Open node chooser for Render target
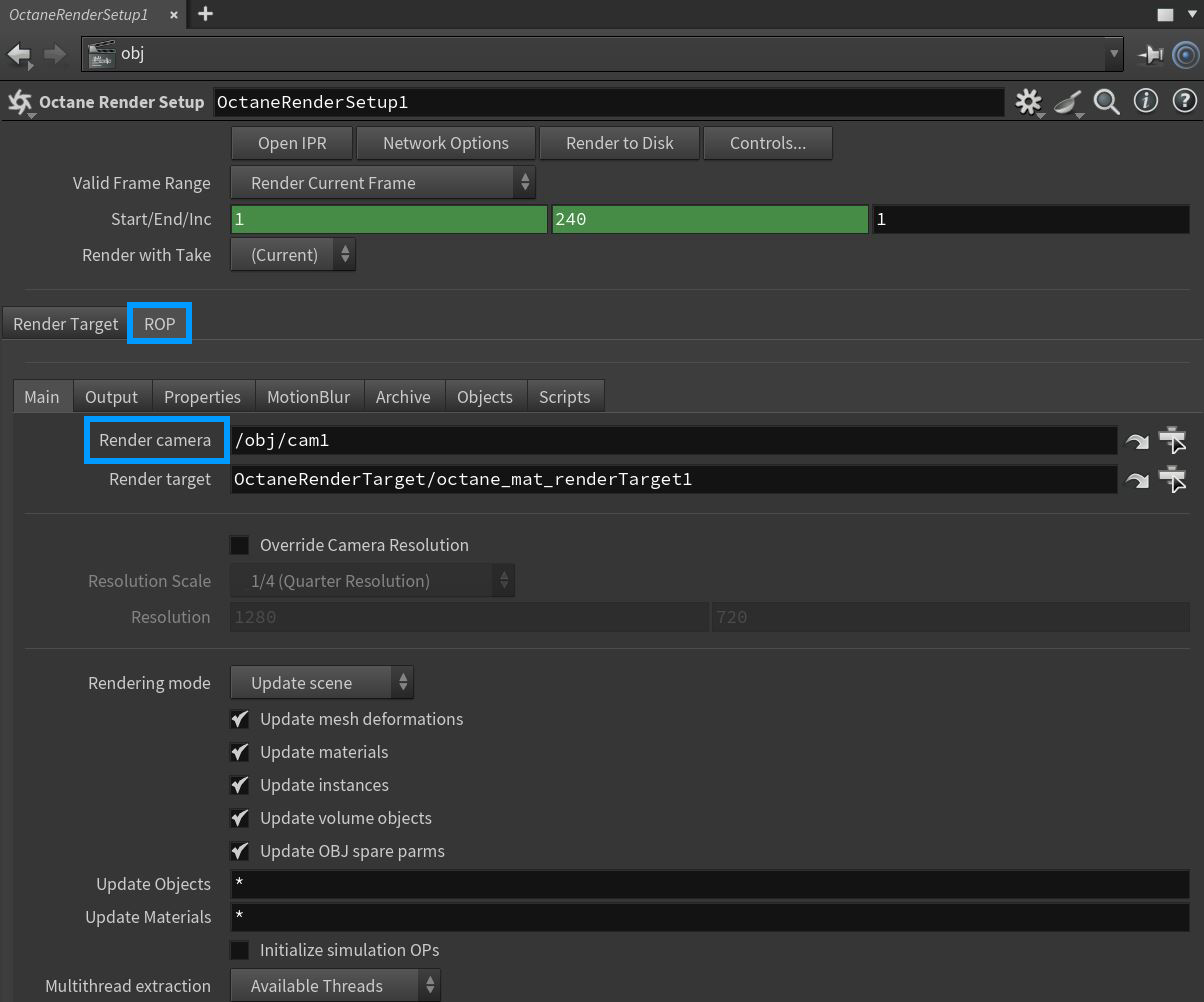This screenshot has width=1204, height=1002. coord(1172,480)
